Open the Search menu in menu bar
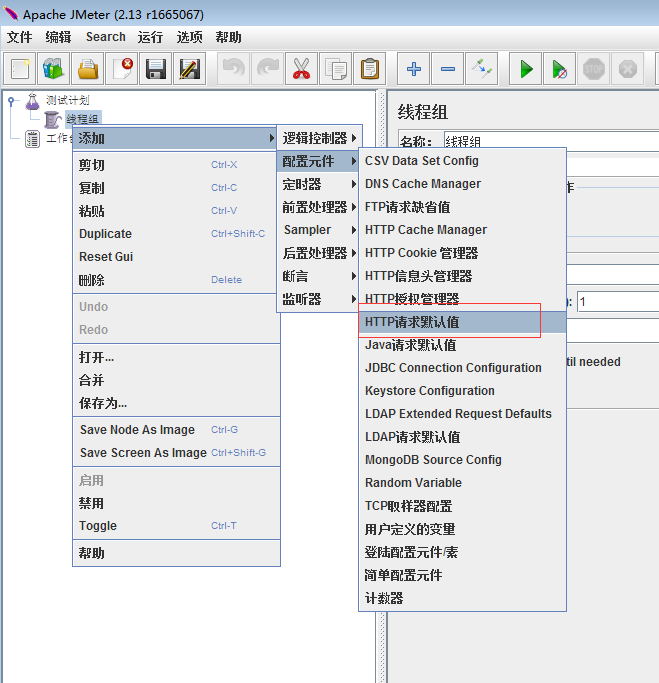659x683 pixels. (105, 37)
